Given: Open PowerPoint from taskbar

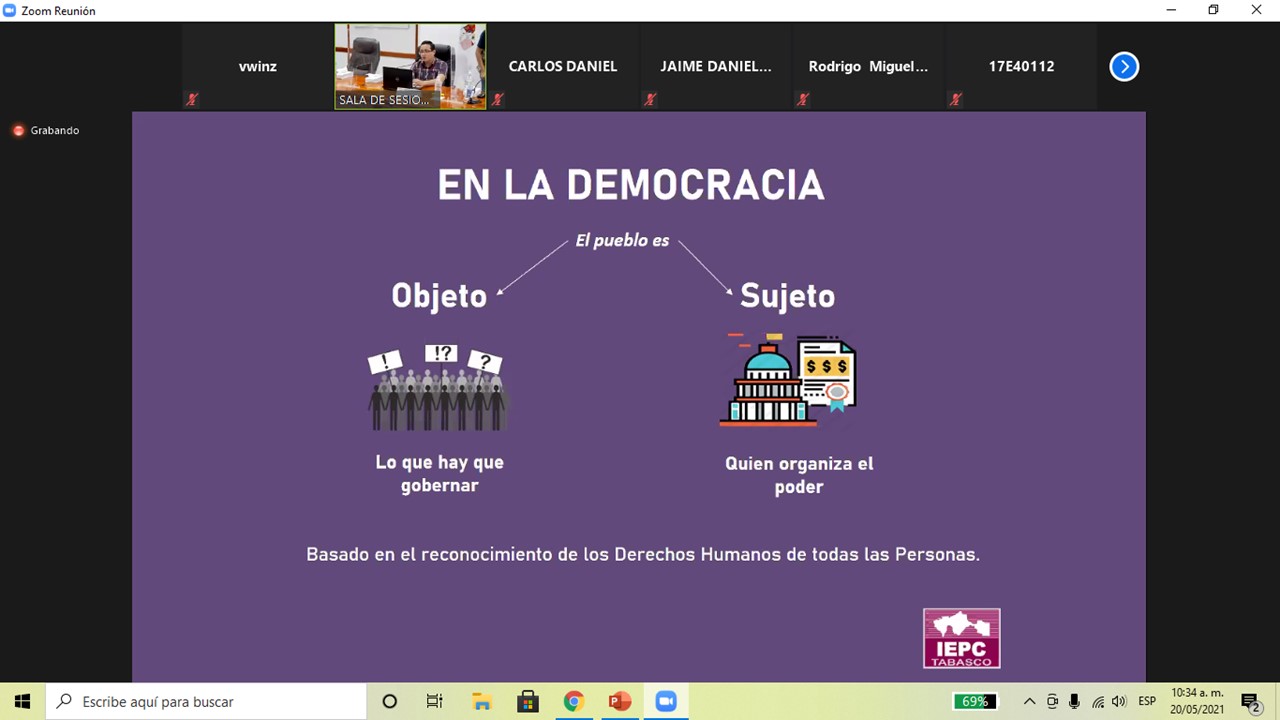Looking at the screenshot, I should tap(619, 701).
